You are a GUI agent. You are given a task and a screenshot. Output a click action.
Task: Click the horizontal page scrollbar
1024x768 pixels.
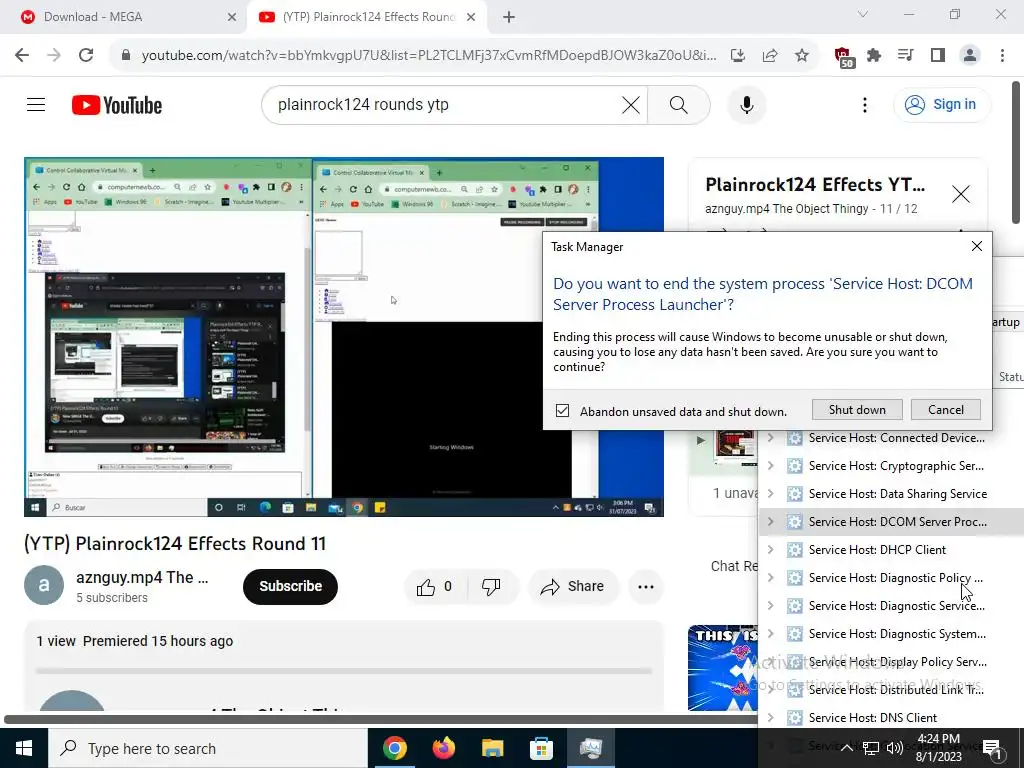click(380, 720)
